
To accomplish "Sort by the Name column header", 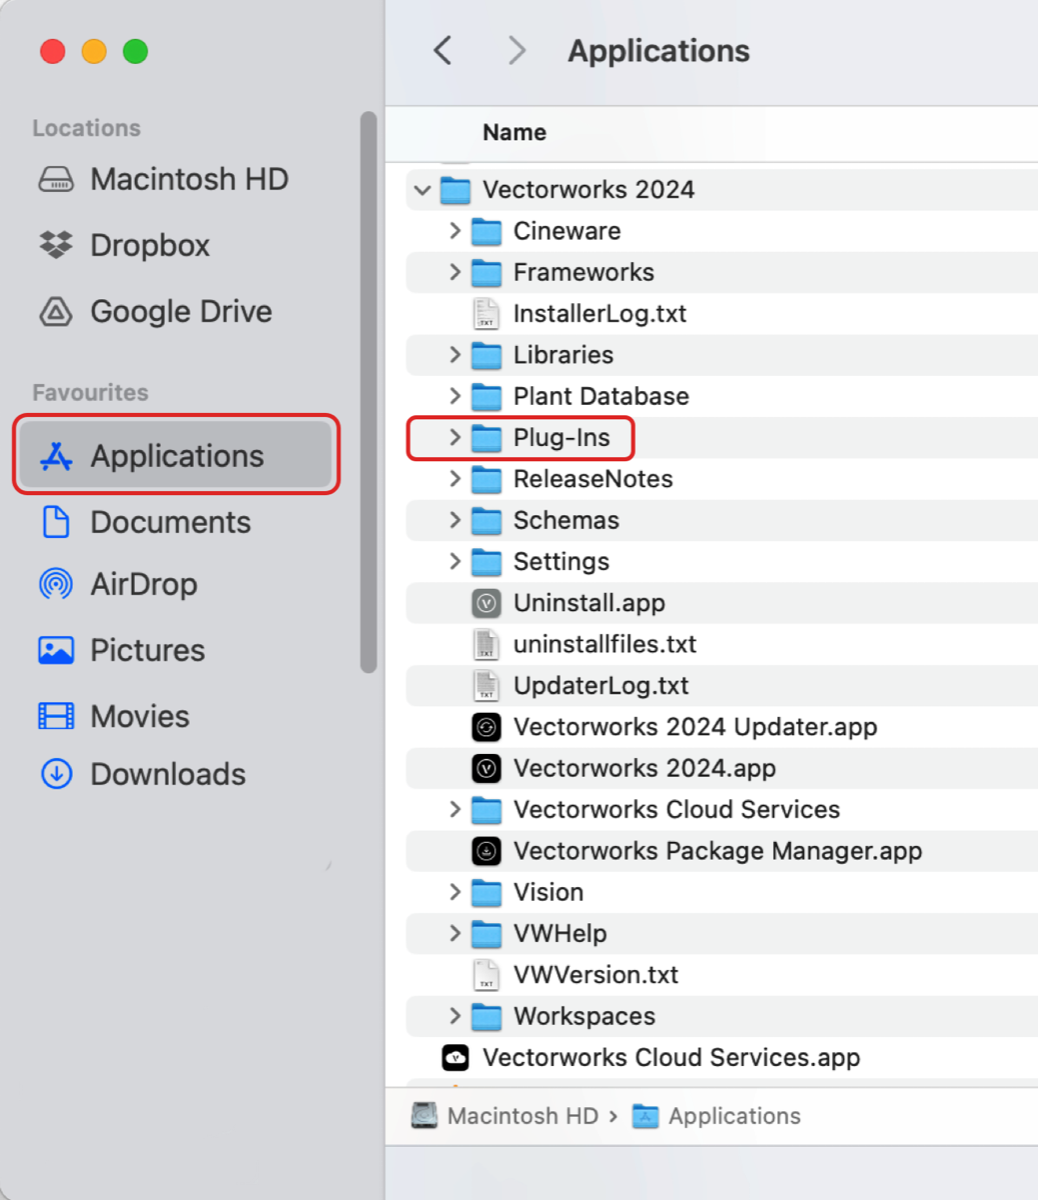I will click(x=514, y=133).
